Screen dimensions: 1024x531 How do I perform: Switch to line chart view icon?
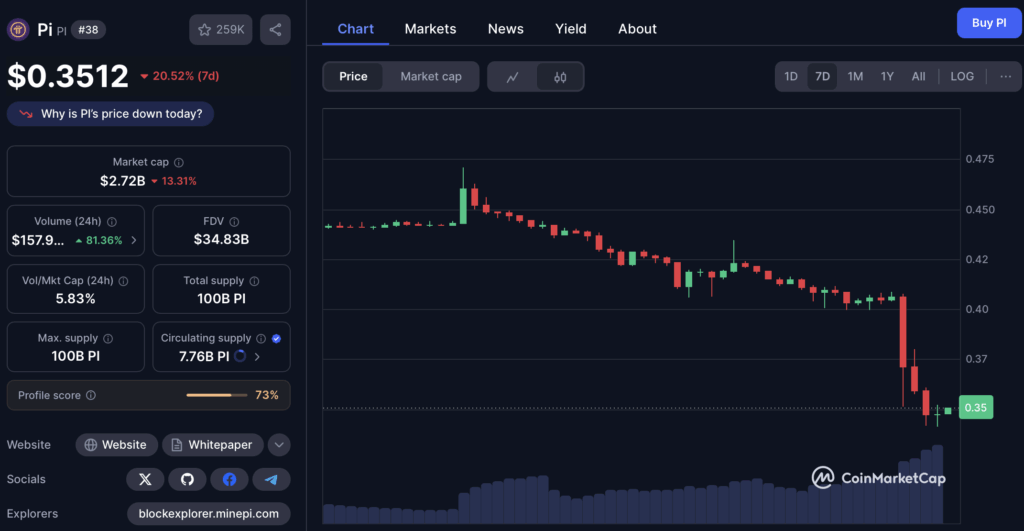coord(513,77)
